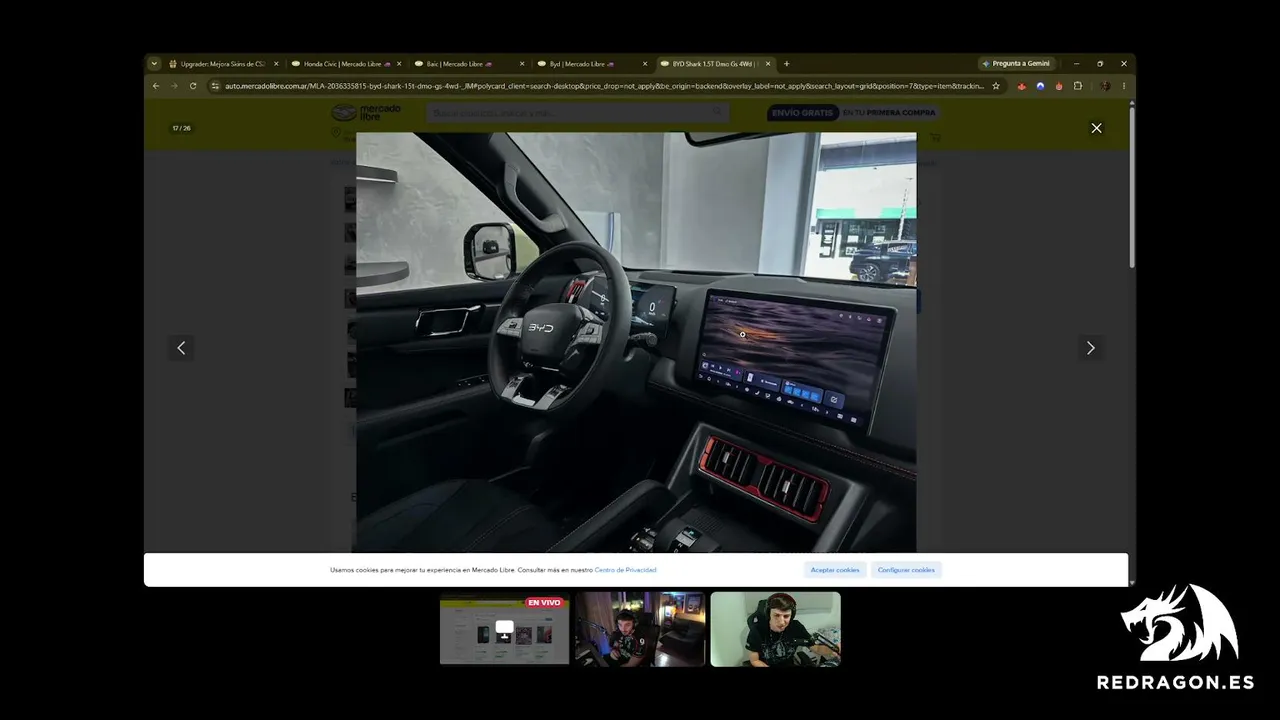View site information icon in address bar
The width and height of the screenshot is (1280, 720).
click(215, 86)
